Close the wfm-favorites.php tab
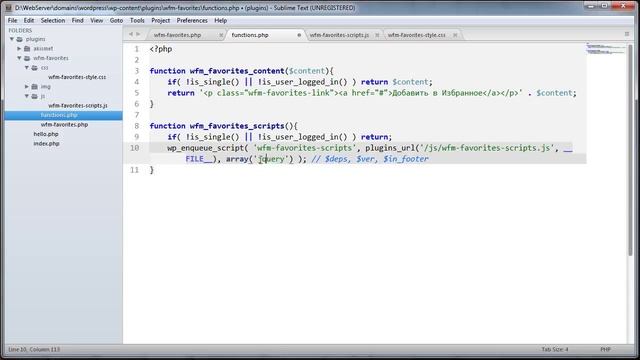640x360 pixels. [221, 35]
